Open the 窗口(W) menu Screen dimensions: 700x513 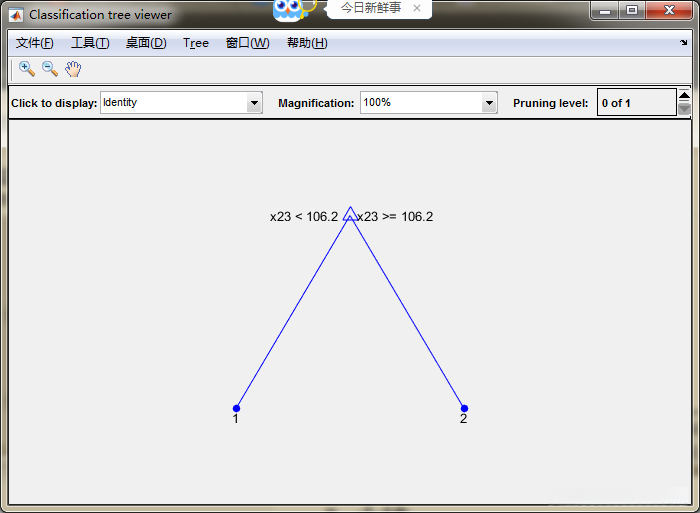pyautogui.click(x=248, y=43)
